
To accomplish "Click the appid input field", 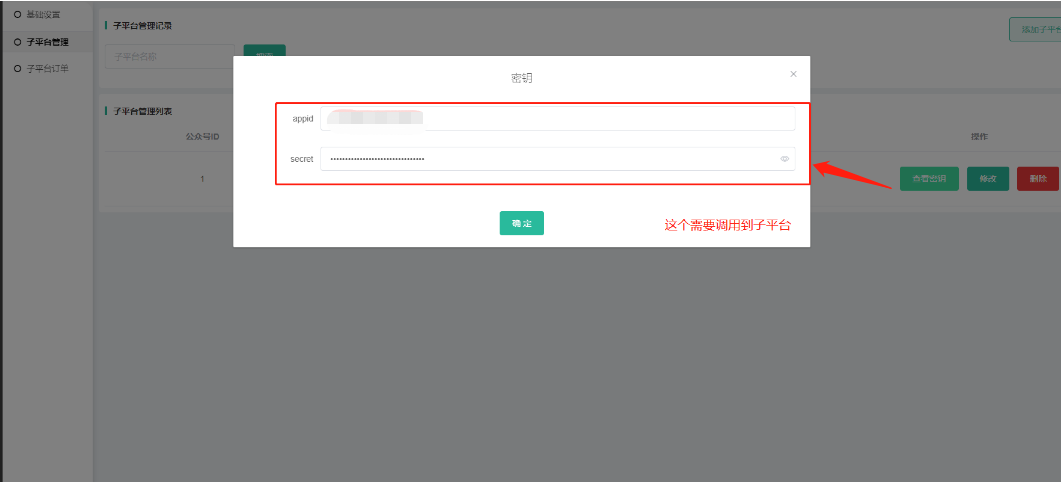I will [x=558, y=118].
